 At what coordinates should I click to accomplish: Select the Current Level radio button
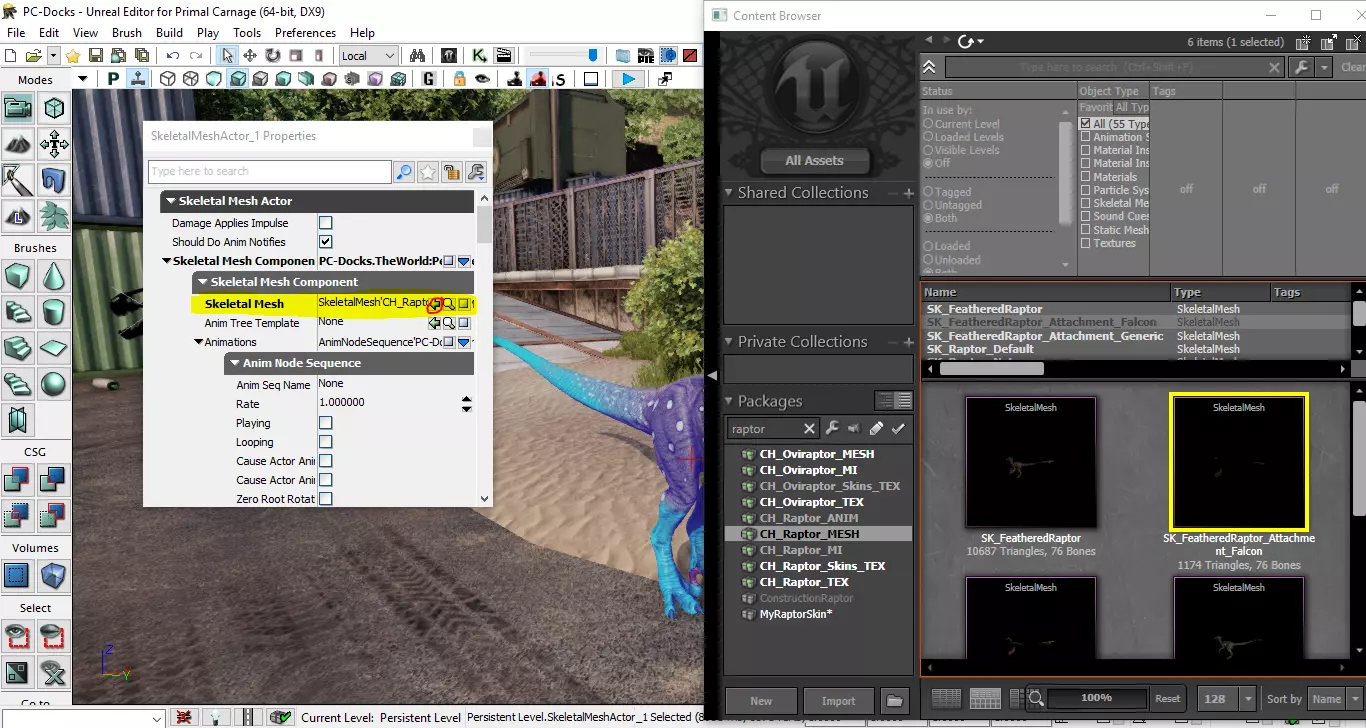pos(928,124)
